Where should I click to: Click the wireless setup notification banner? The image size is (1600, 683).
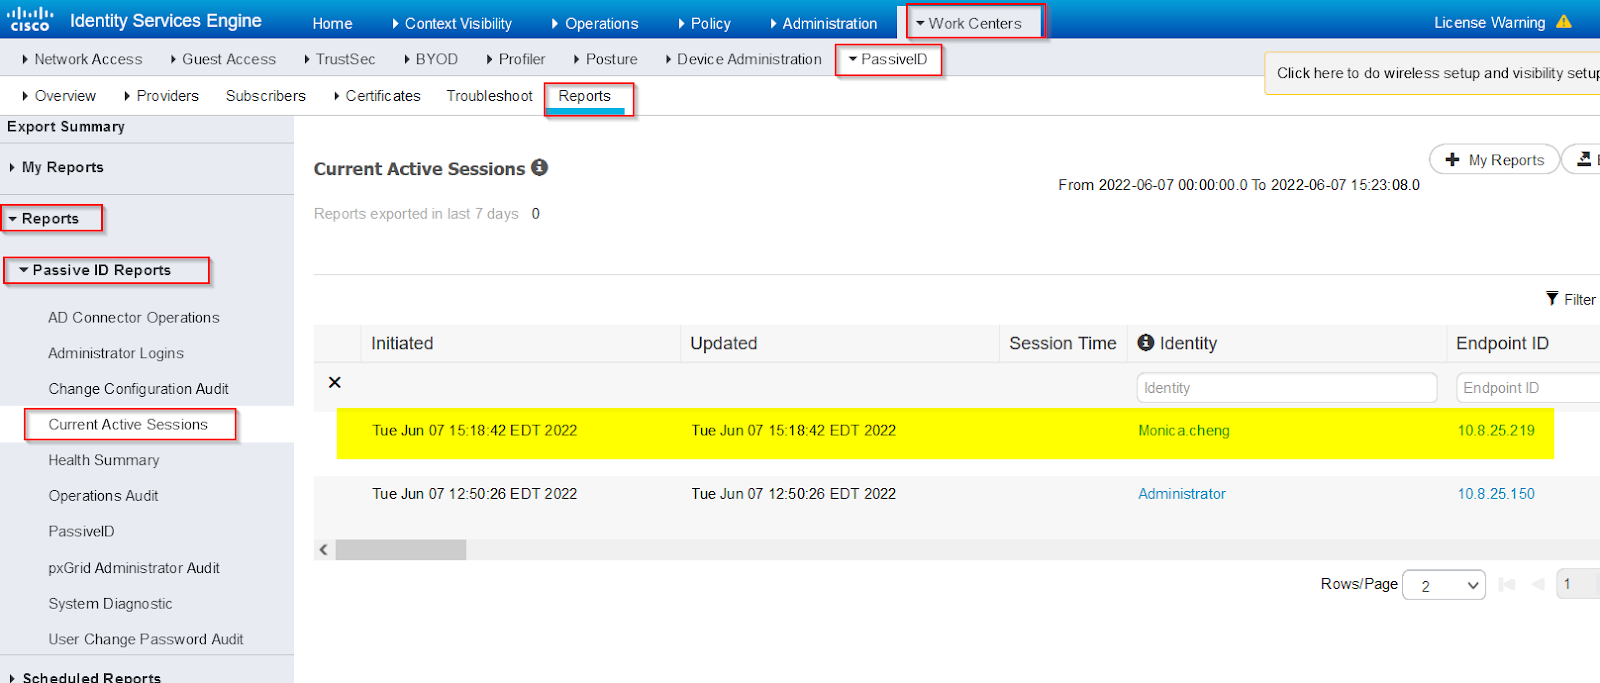click(1432, 73)
